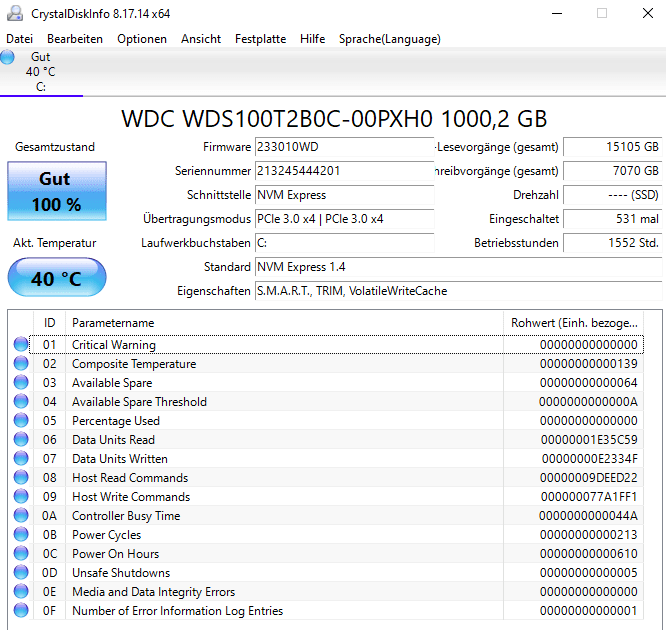666x630 pixels.
Task: Click status orb for Power On Hours row
Action: 21,553
